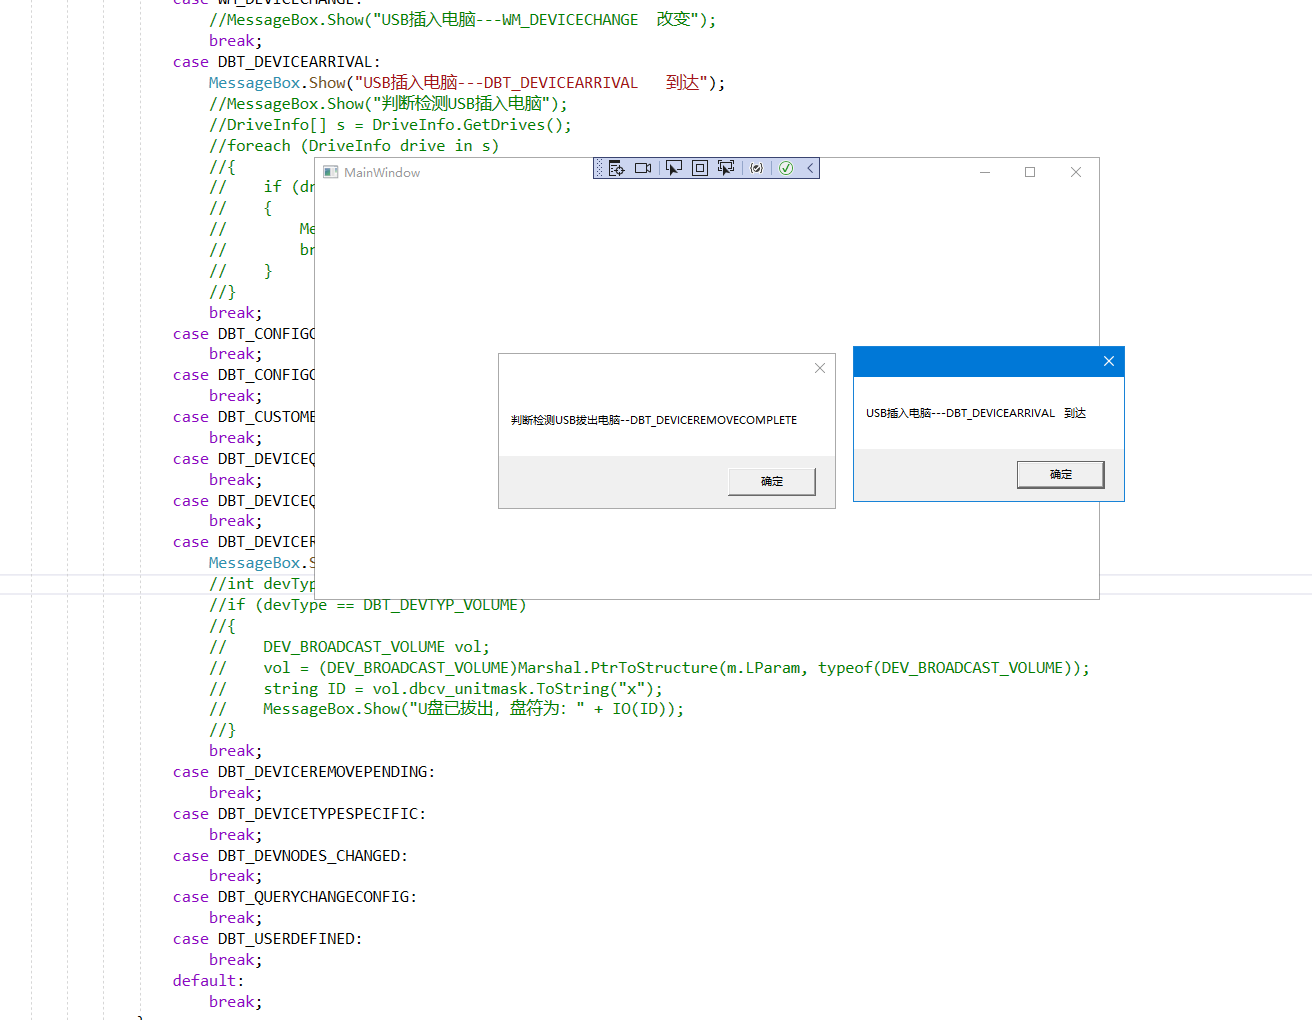Click 确定 in the DEVICEARRIVAL dialog
This screenshot has height=1020, width=1312.
tap(1061, 474)
